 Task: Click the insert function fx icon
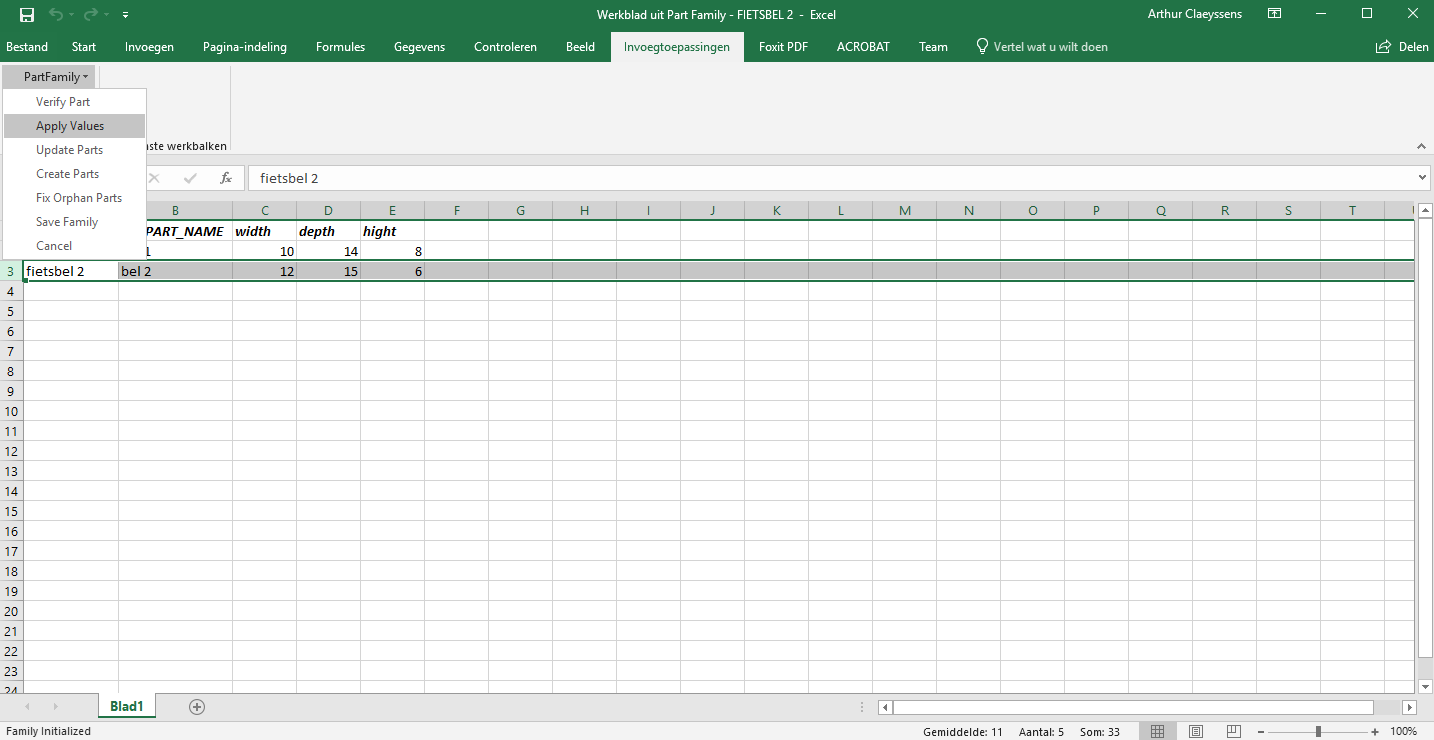pyautogui.click(x=226, y=178)
